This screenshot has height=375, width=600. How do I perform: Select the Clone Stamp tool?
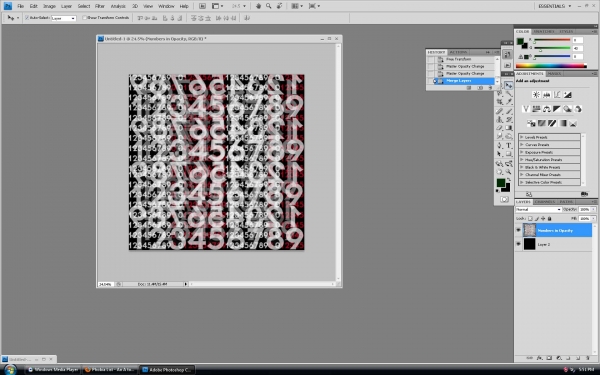[x=500, y=120]
